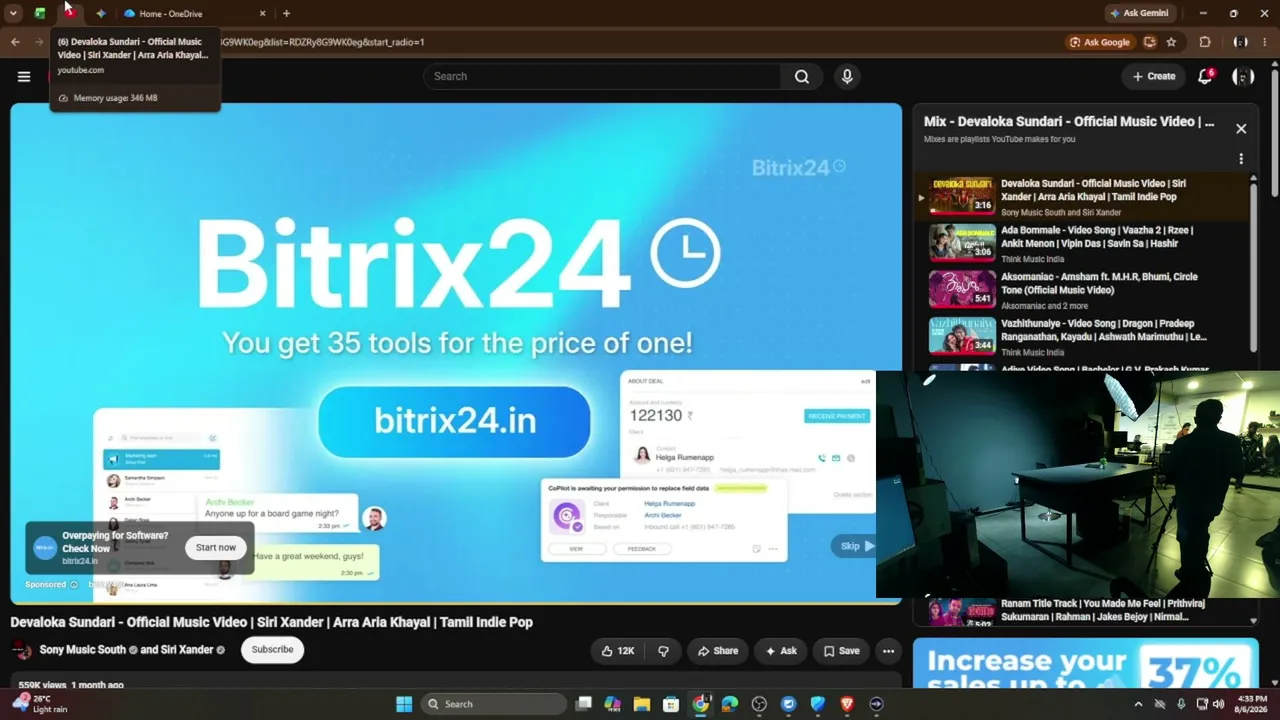Subscribe to Sony Music South channel
The height and width of the screenshot is (720, 1280).
(272, 650)
